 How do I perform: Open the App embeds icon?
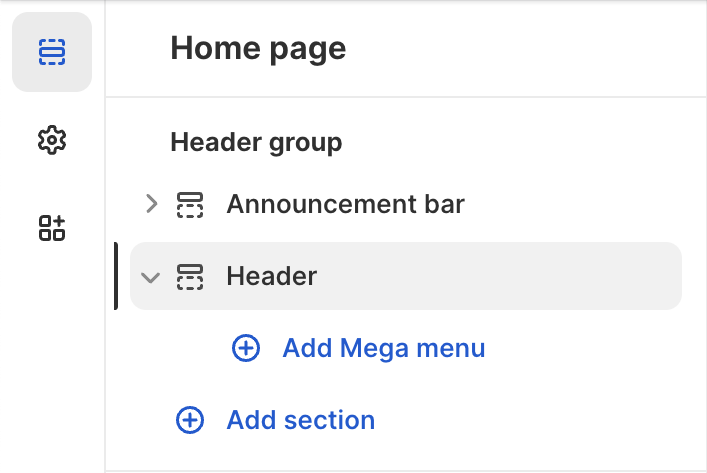pos(51,227)
